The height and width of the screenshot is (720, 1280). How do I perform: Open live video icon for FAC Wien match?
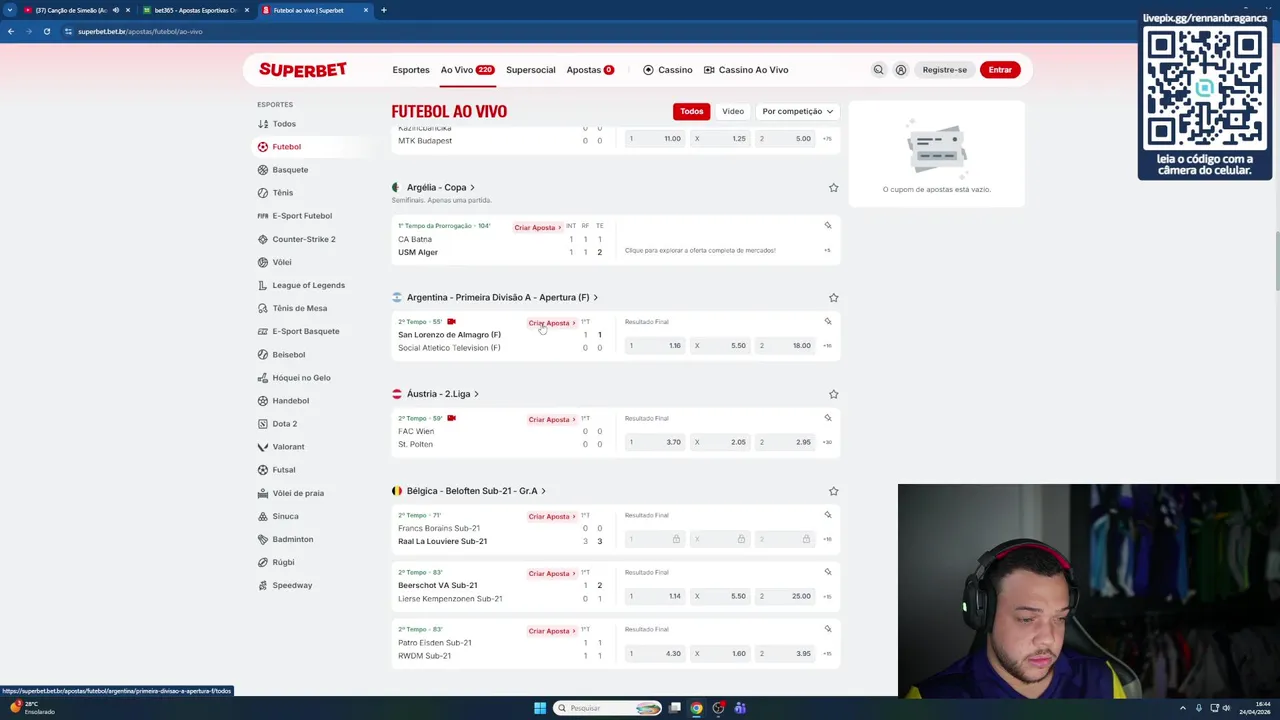tap(451, 418)
